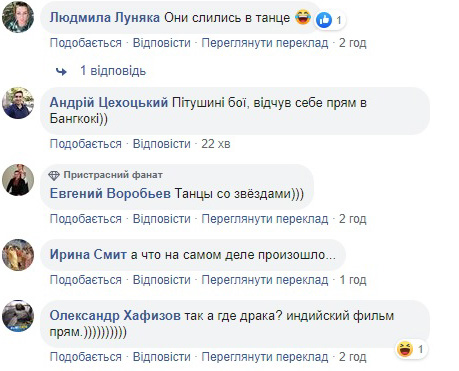Reply to Ирина Смит's comment via Відповісти
The image size is (459, 371).
(162, 280)
